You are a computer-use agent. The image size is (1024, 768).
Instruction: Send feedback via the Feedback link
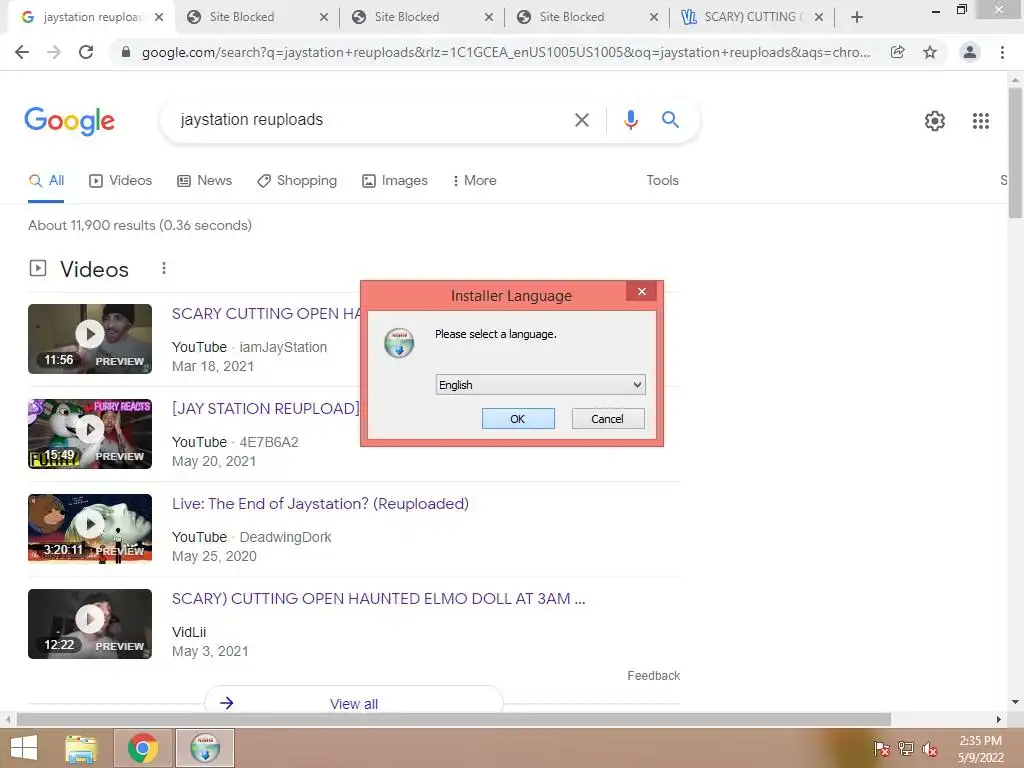653,676
